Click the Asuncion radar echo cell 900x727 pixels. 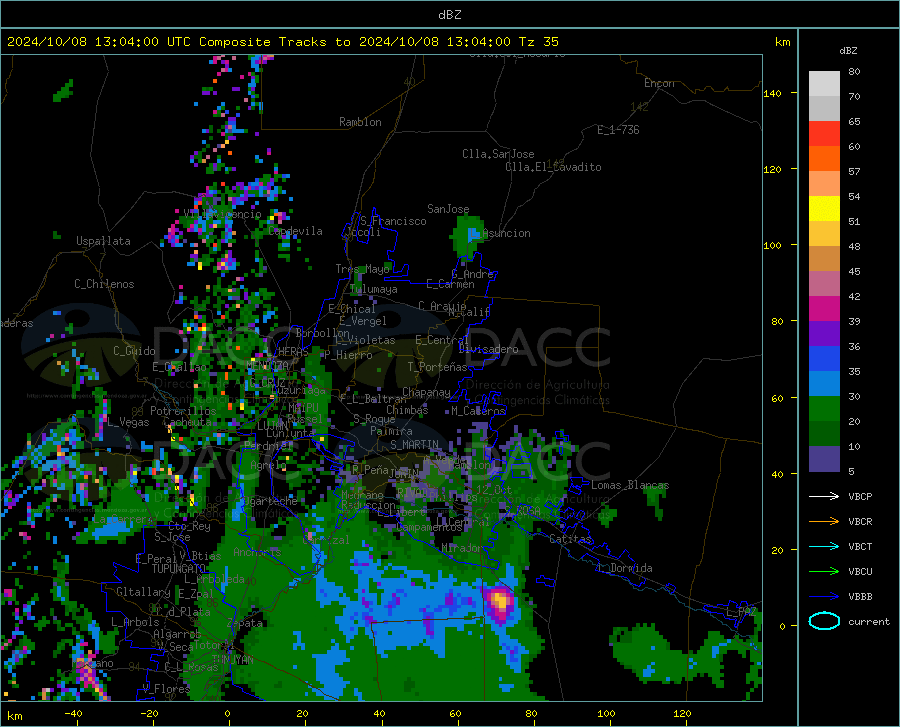pyautogui.click(x=468, y=236)
